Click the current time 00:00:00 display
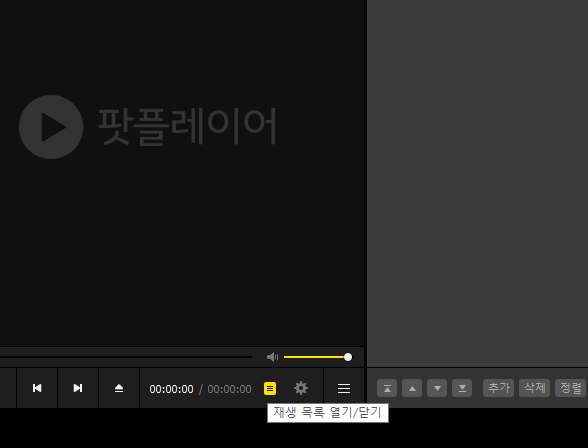 point(171,389)
